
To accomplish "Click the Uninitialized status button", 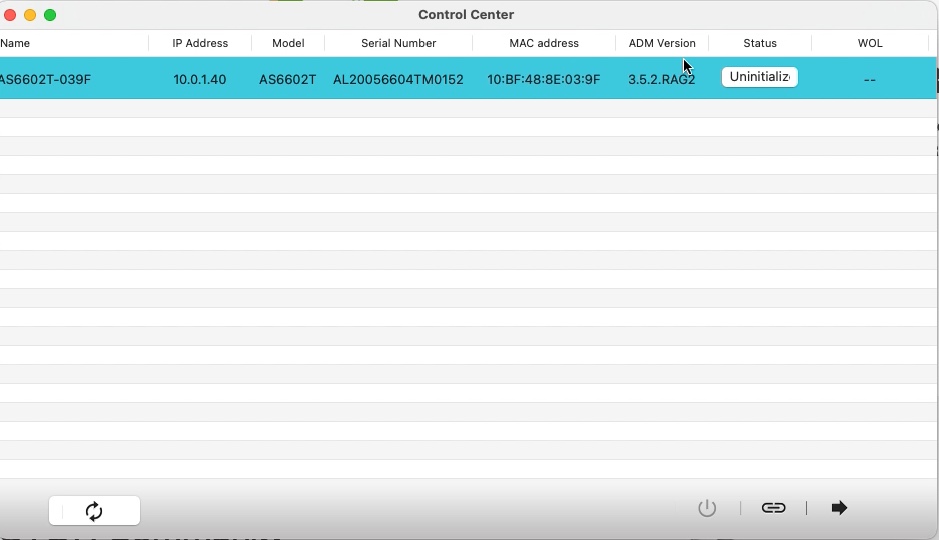I will coord(759,78).
